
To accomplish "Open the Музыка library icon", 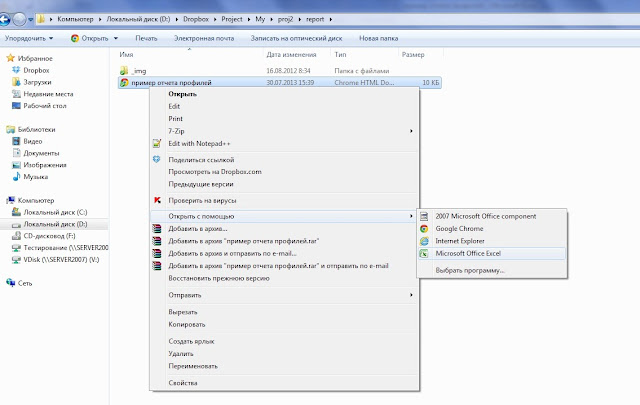I will point(16,177).
